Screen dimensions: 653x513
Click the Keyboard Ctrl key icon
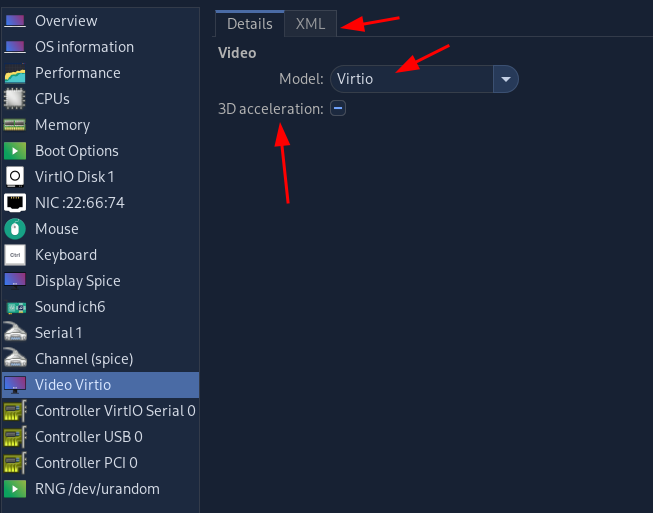(15, 255)
